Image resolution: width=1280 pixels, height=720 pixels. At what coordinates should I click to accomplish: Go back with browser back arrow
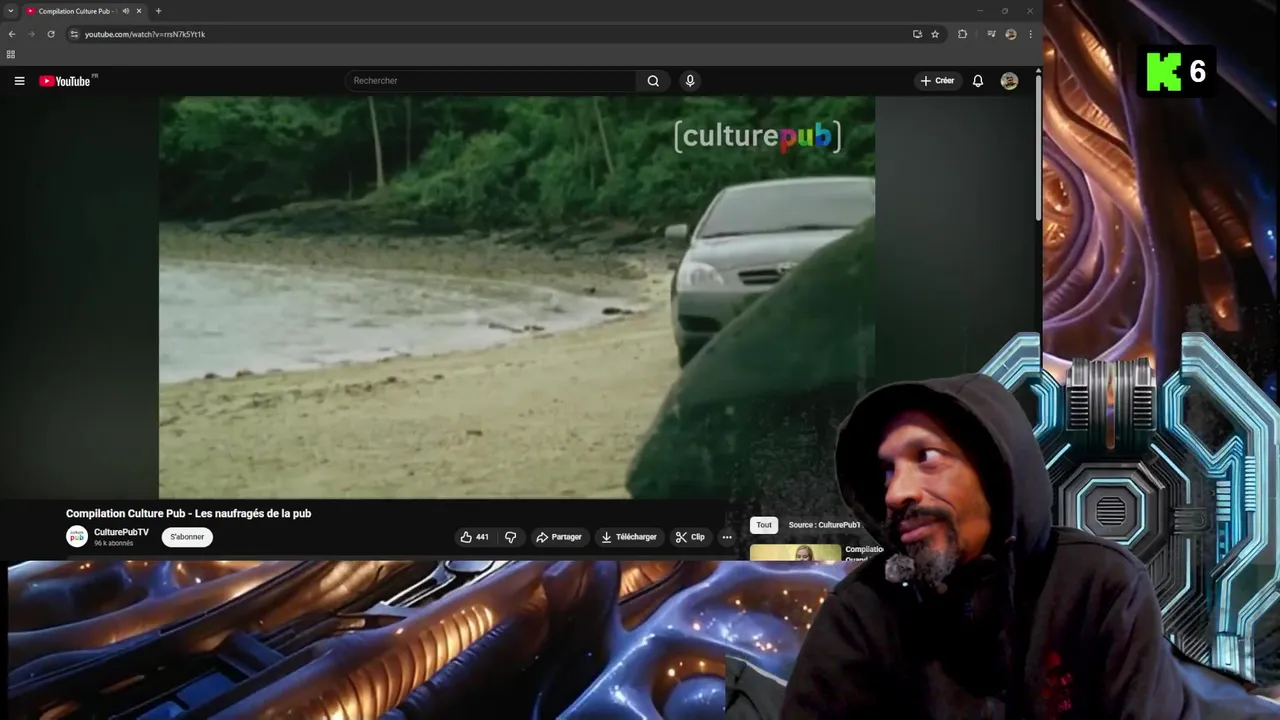click(12, 34)
